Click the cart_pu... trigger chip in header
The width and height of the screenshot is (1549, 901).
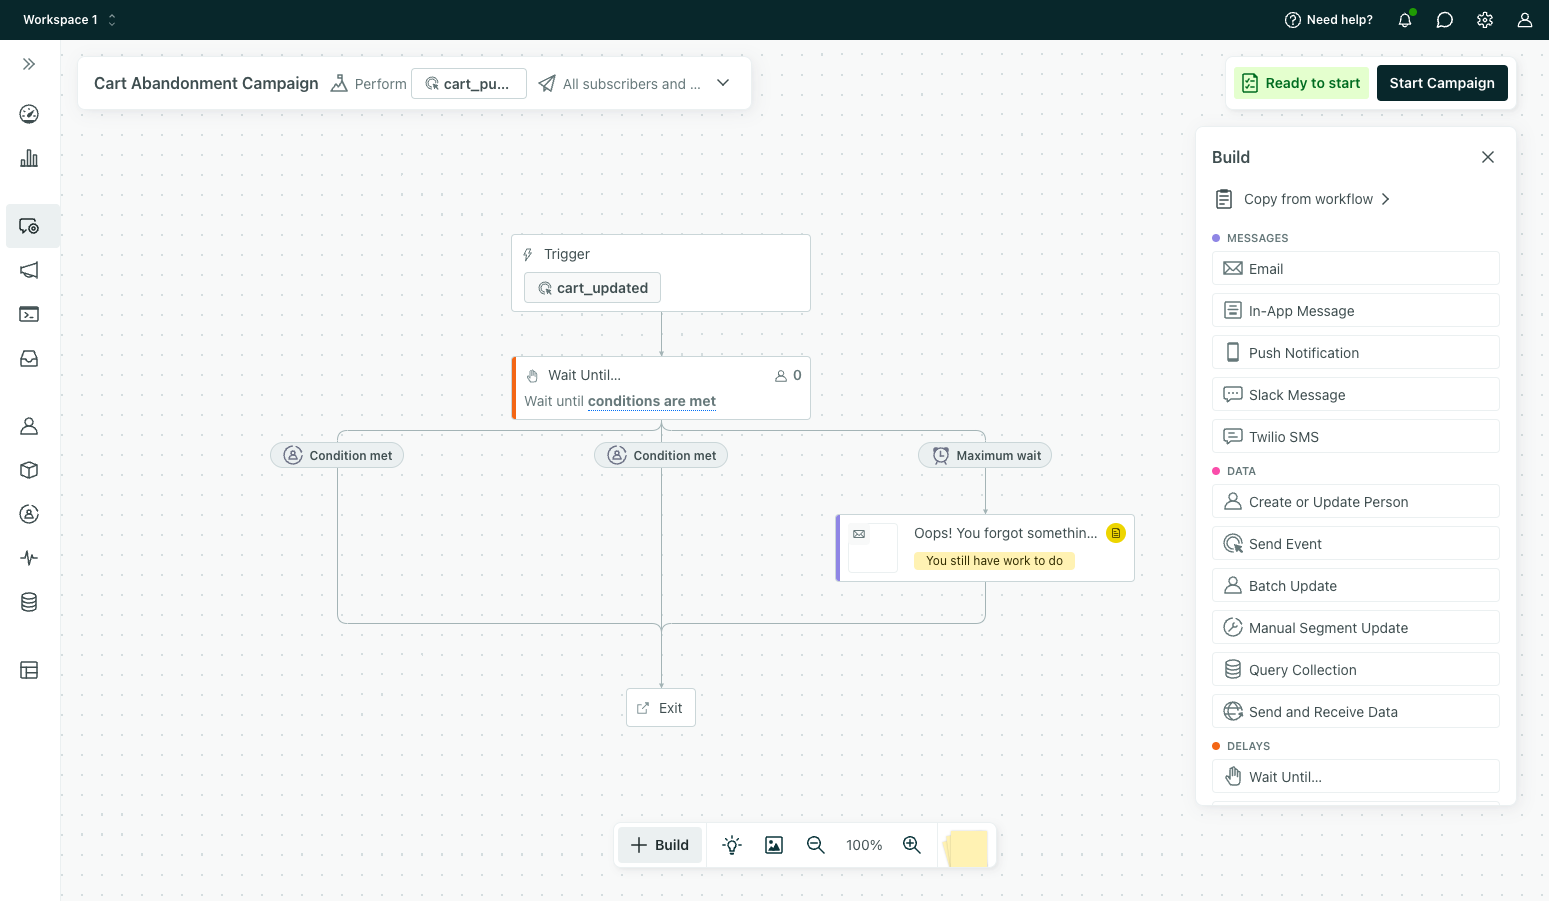tap(469, 84)
